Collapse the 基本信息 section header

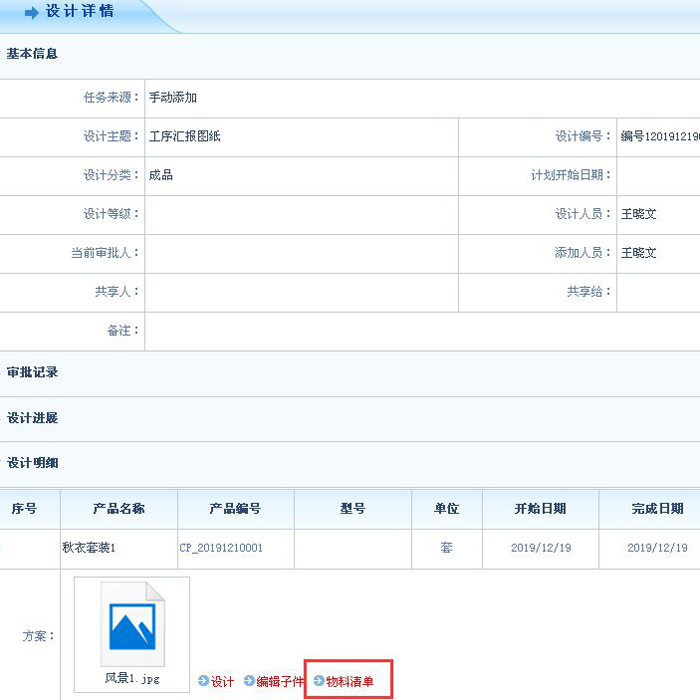coord(33,54)
